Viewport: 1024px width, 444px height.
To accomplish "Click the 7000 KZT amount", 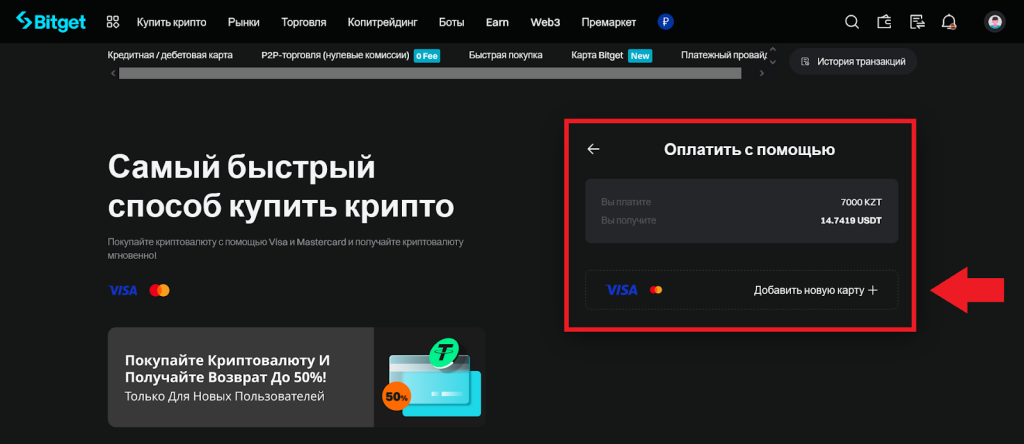I will 861,202.
